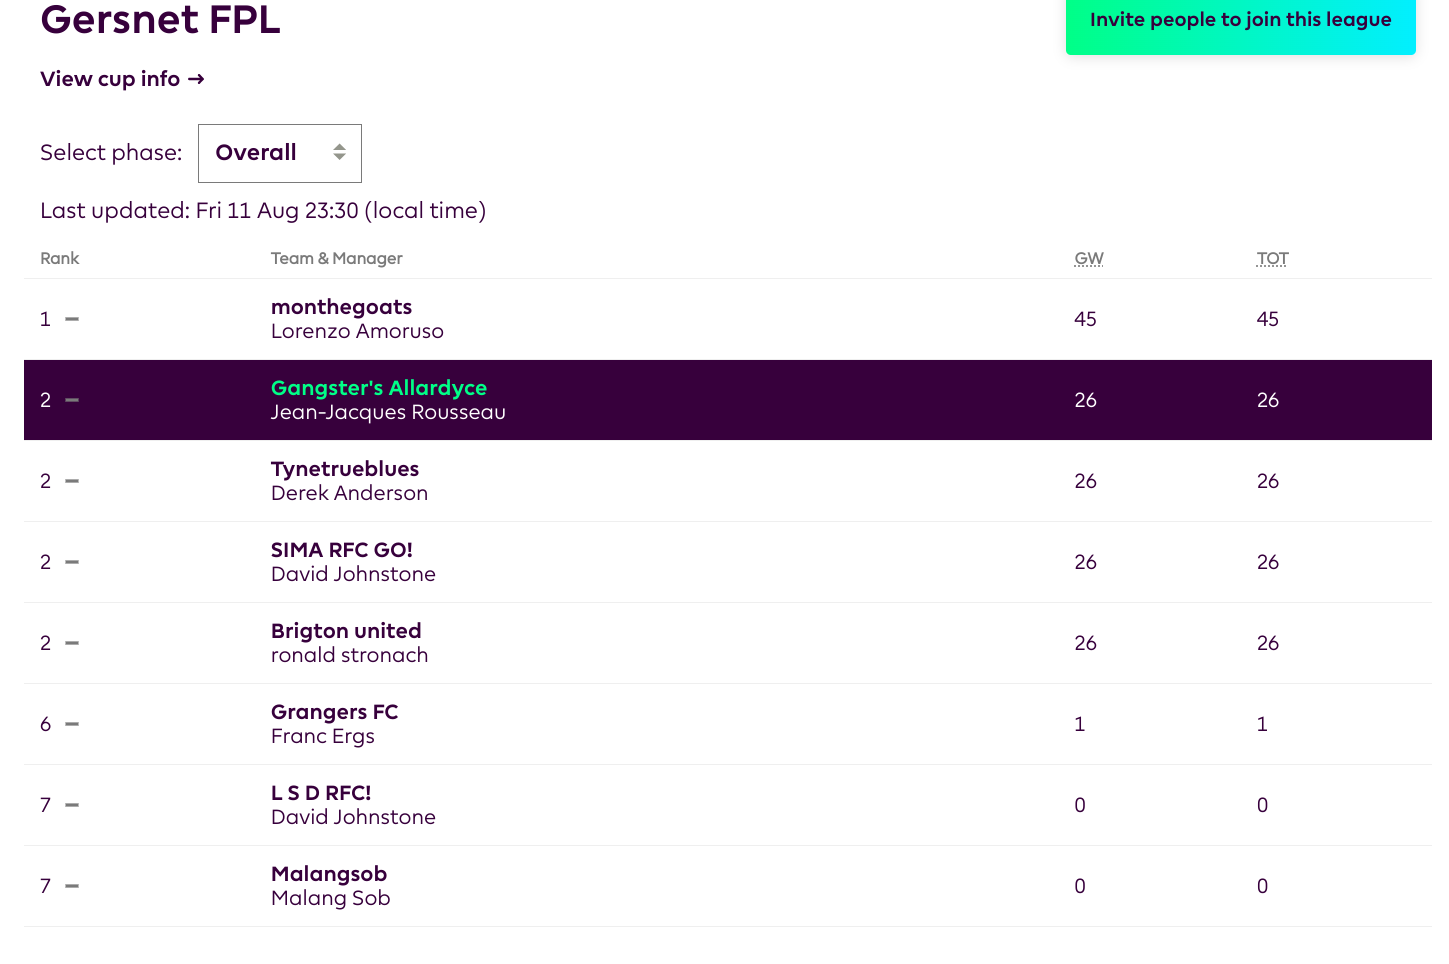Click manager name Malang Sob
Image resolution: width=1449 pixels, height=964 pixels.
330,898
